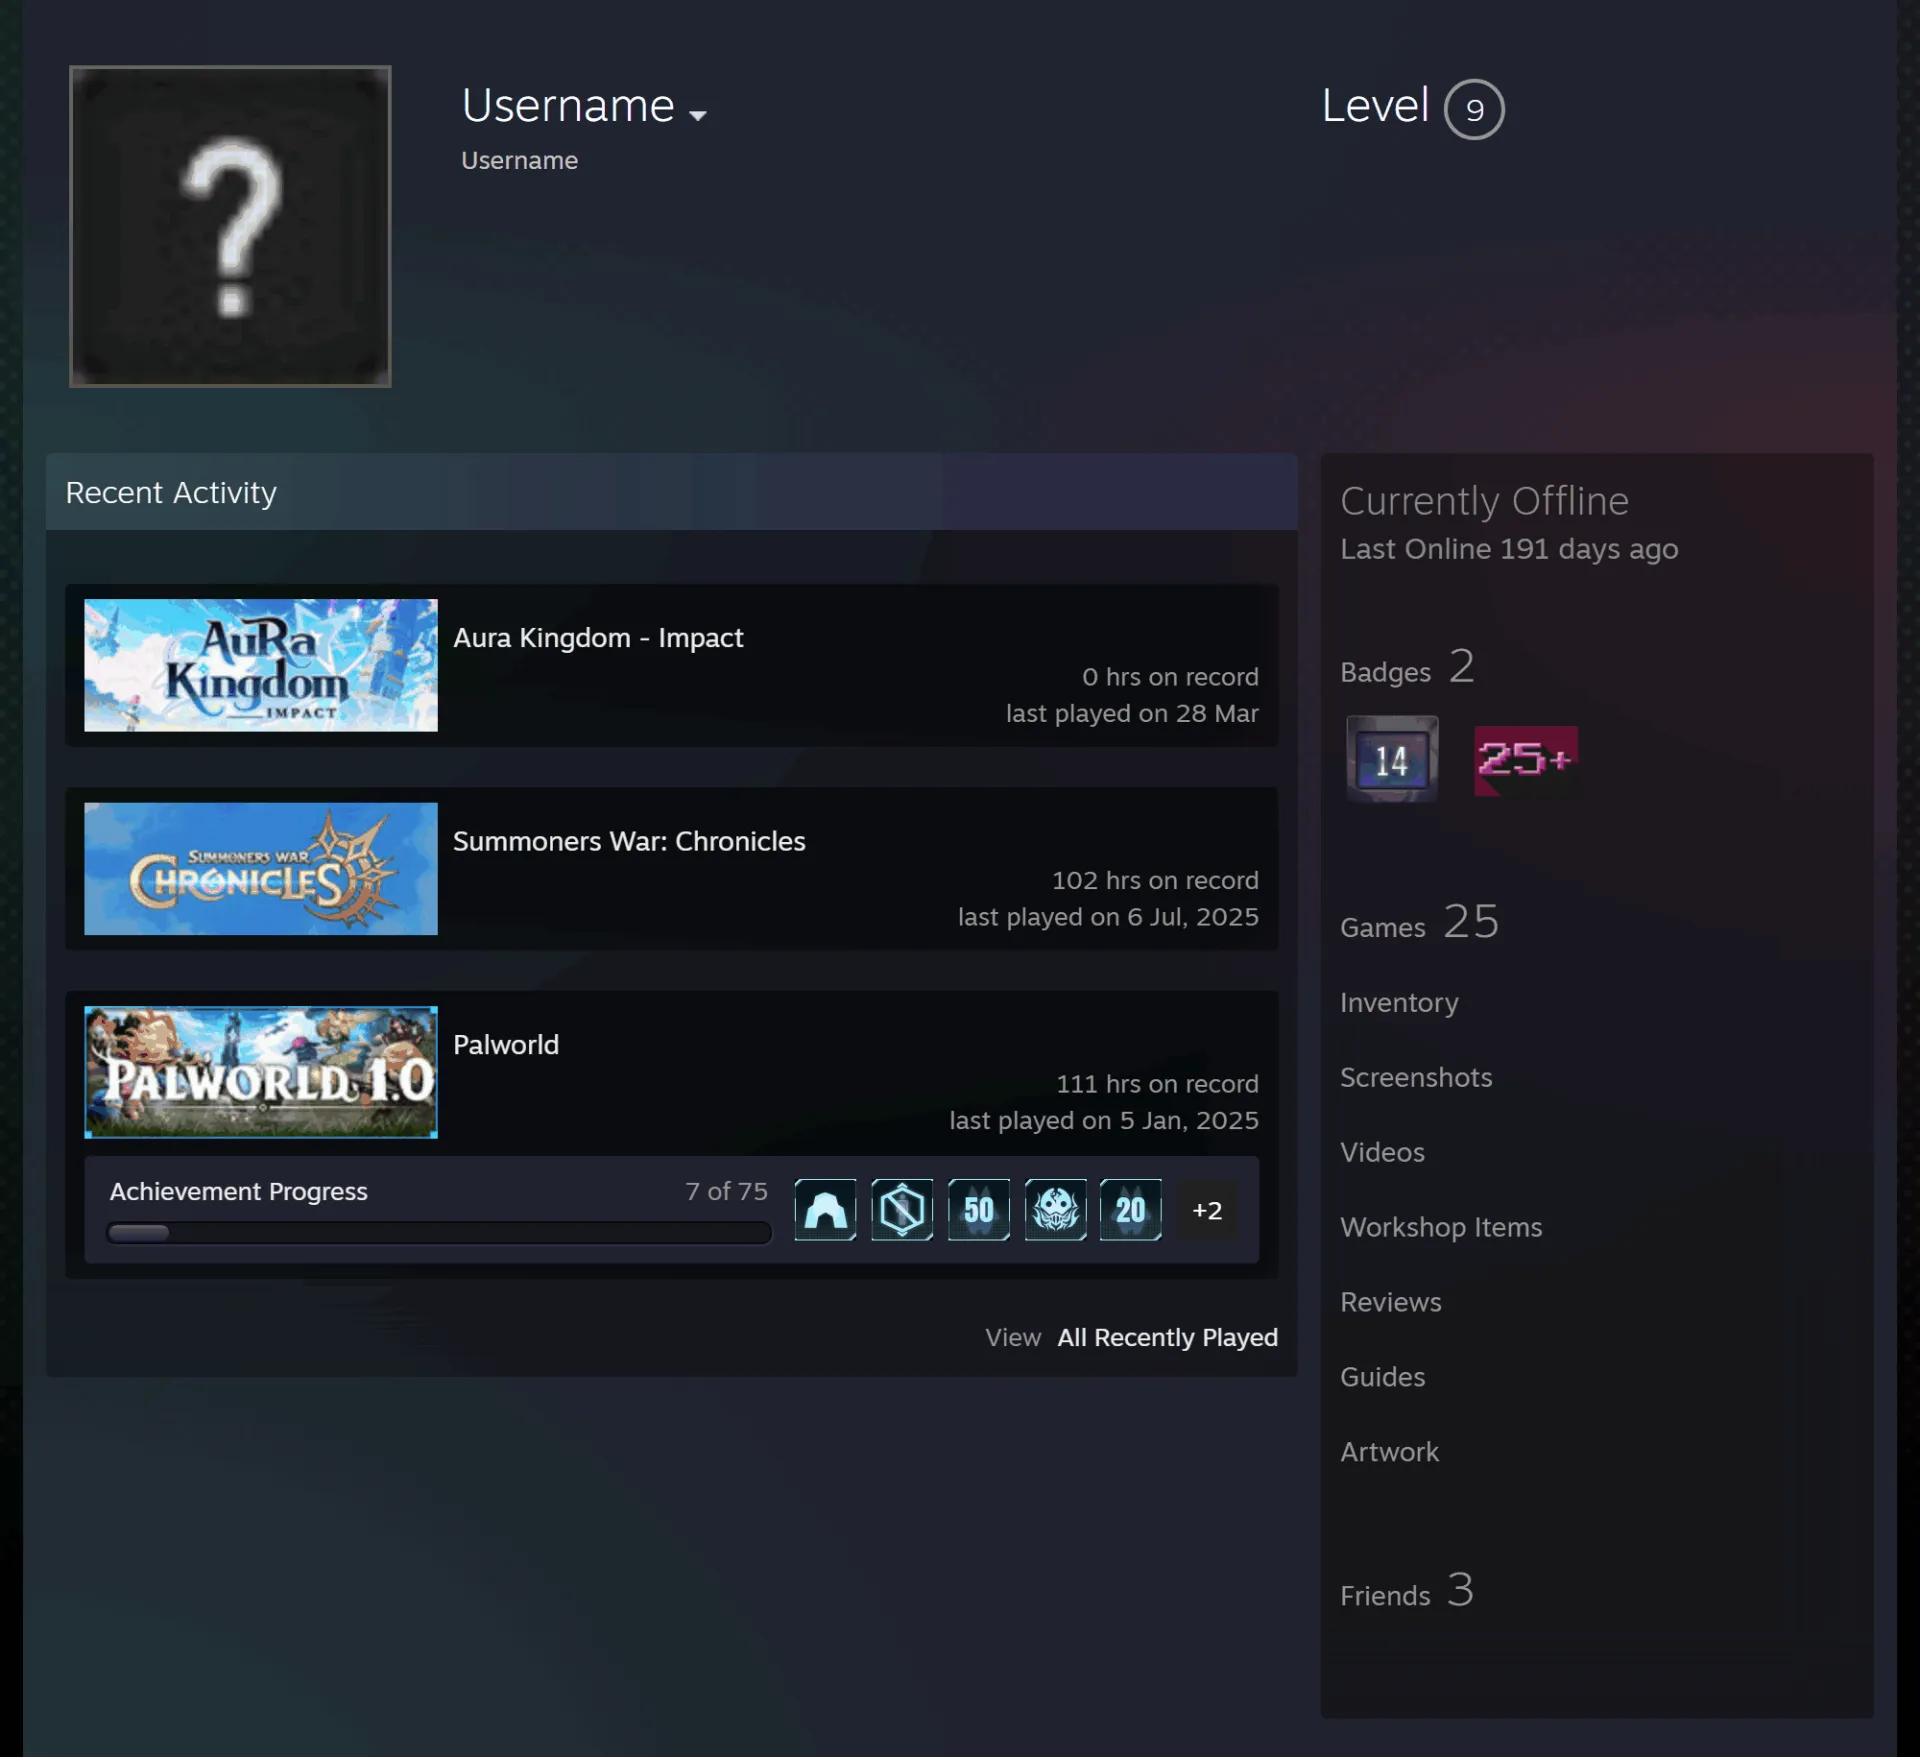Open the profile avatar question mark image
This screenshot has height=1757, width=1920.
tap(230, 226)
